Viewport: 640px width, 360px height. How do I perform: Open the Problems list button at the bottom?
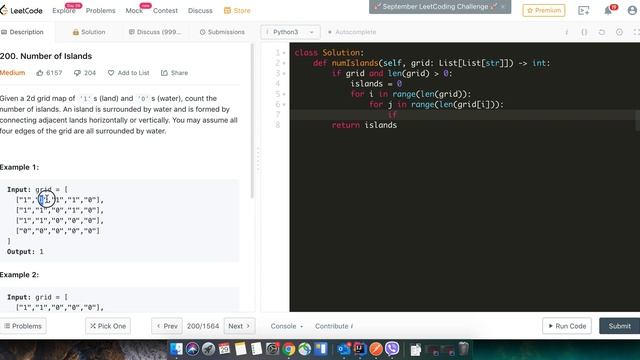[x=23, y=326]
